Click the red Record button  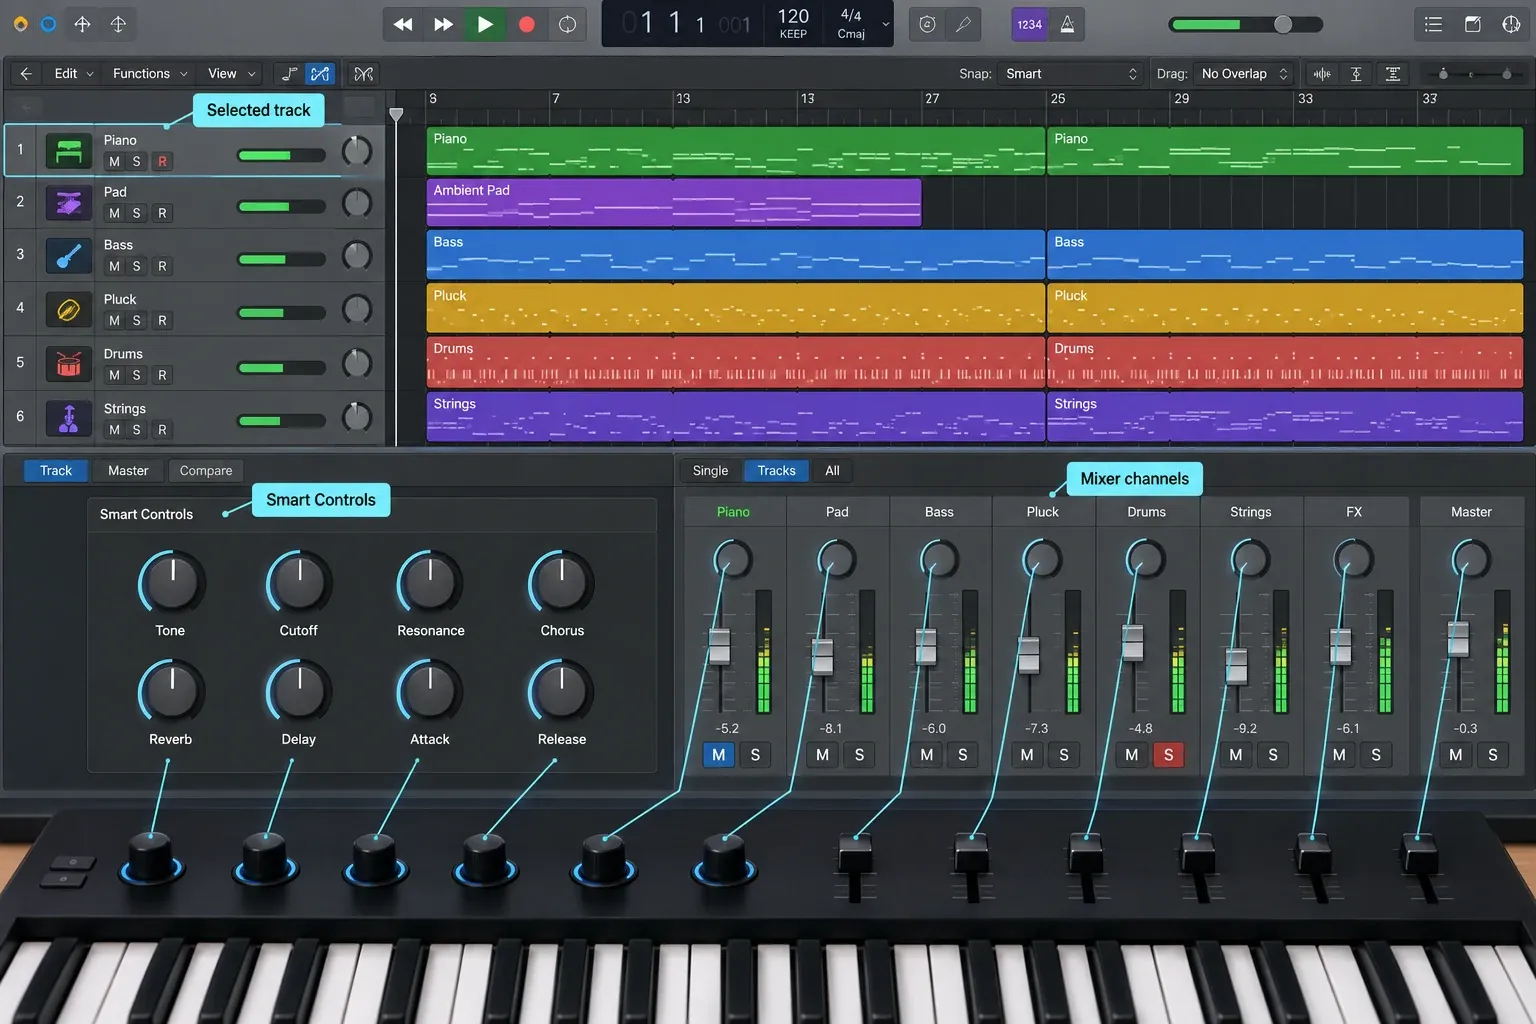coord(527,24)
